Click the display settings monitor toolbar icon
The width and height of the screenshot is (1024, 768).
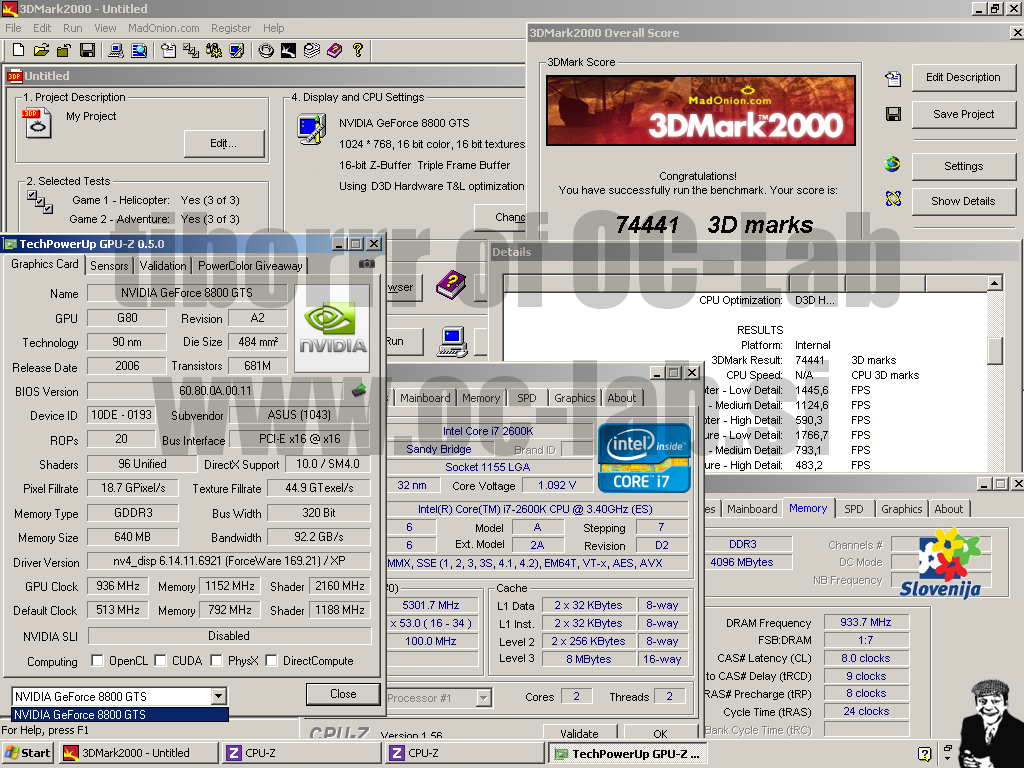coord(236,50)
